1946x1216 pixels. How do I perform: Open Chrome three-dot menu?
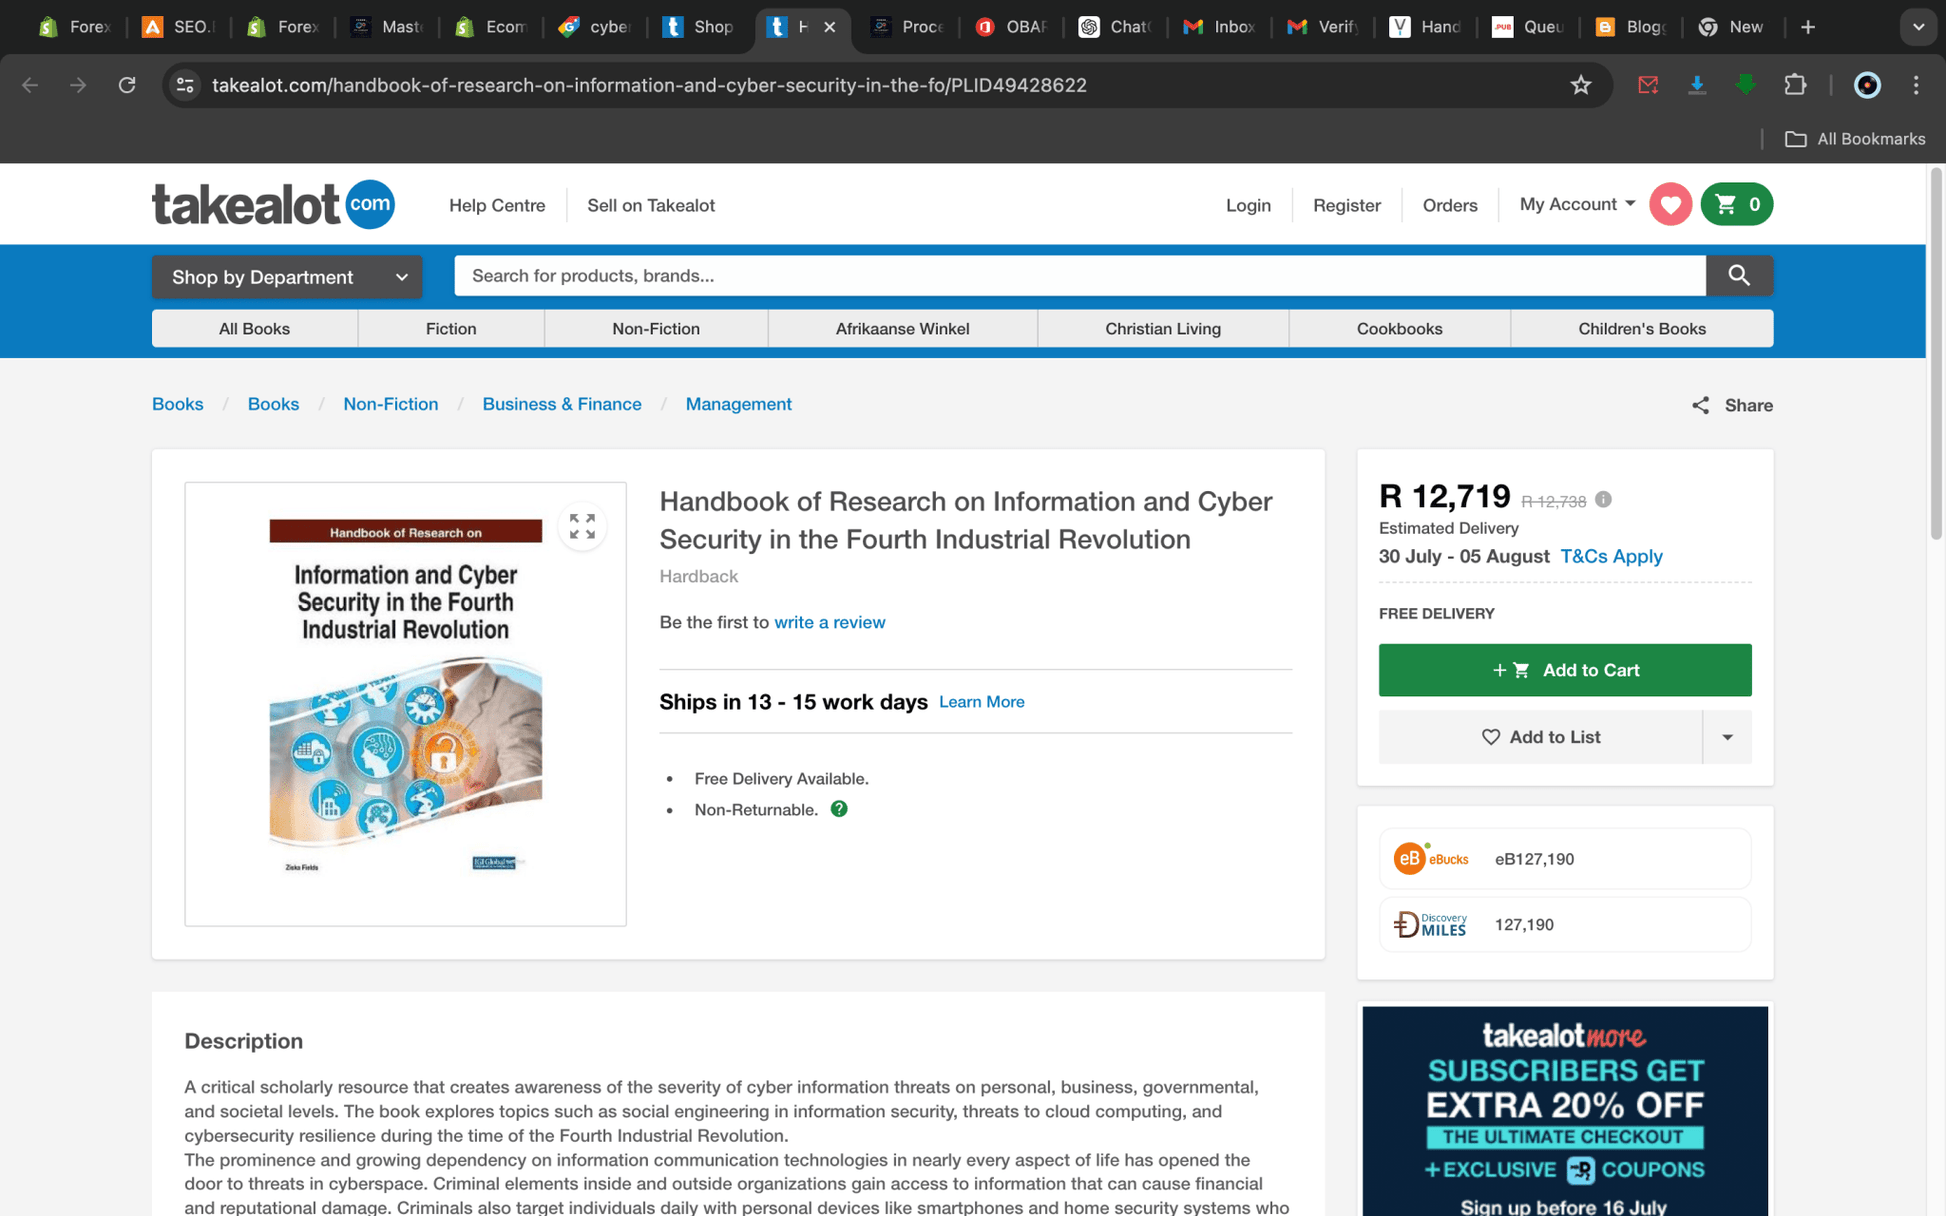pos(1916,85)
